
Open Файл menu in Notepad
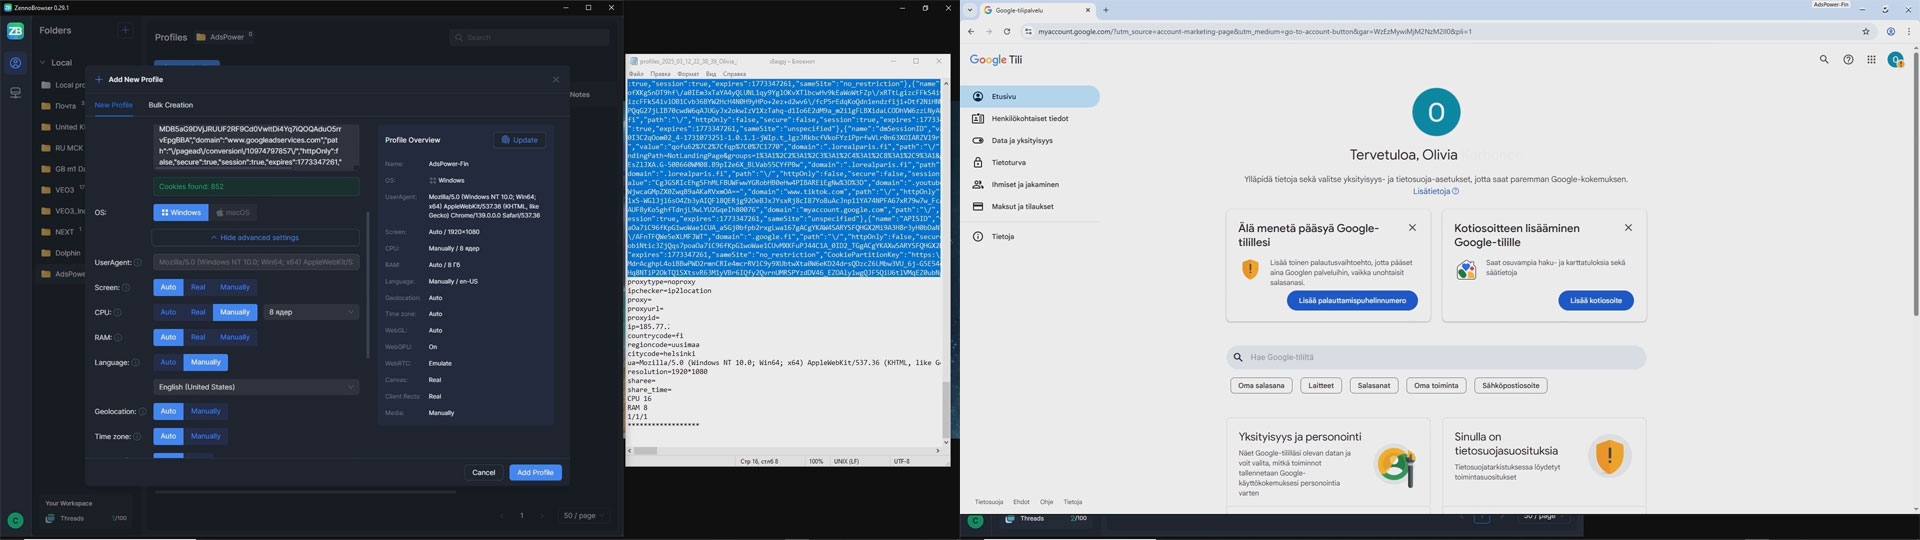pos(636,74)
